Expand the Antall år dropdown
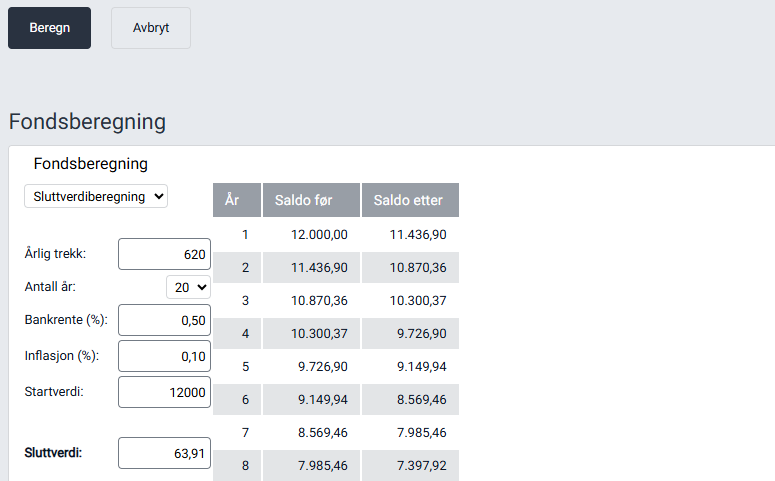Viewport: 775px width, 481px height. [x=188, y=287]
